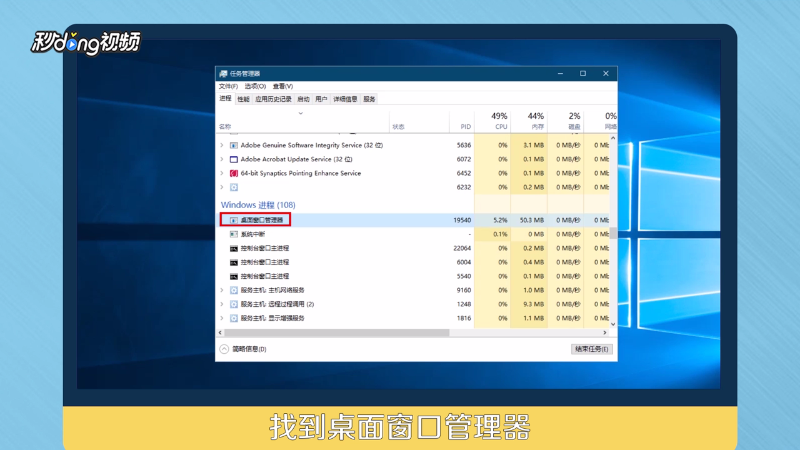The height and width of the screenshot is (450, 800).
Task: Click the 结束任务(E) button
Action: [591, 349]
